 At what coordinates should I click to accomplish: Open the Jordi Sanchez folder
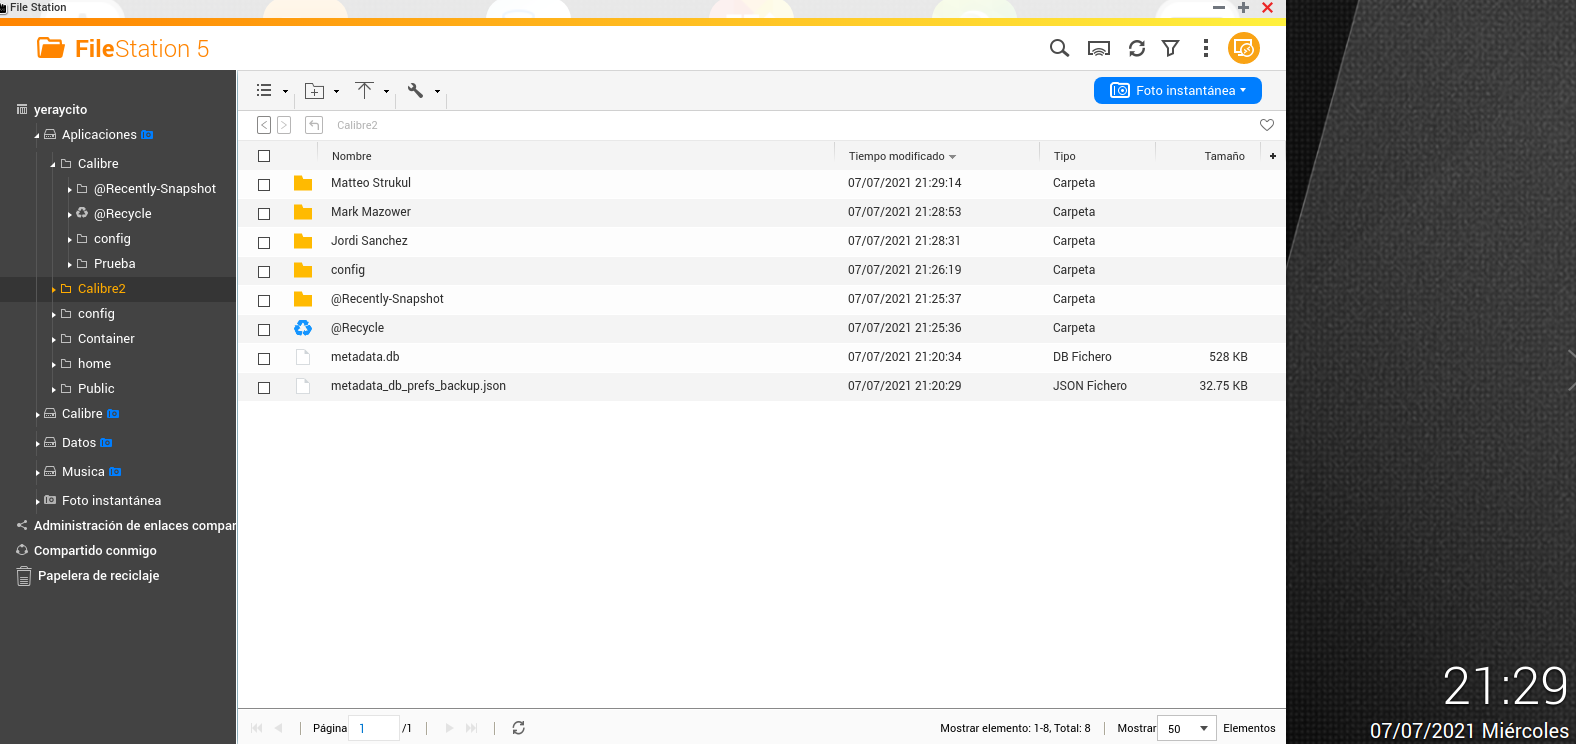coord(369,241)
